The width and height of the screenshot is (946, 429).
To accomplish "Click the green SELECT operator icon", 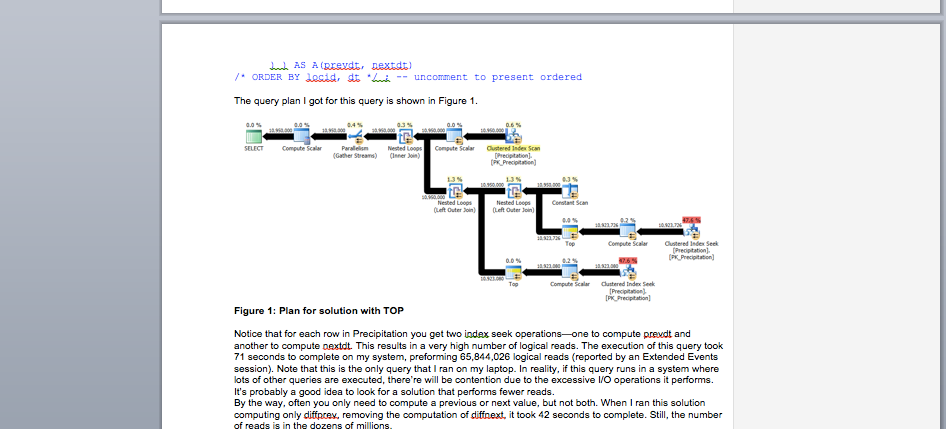I will [254, 135].
